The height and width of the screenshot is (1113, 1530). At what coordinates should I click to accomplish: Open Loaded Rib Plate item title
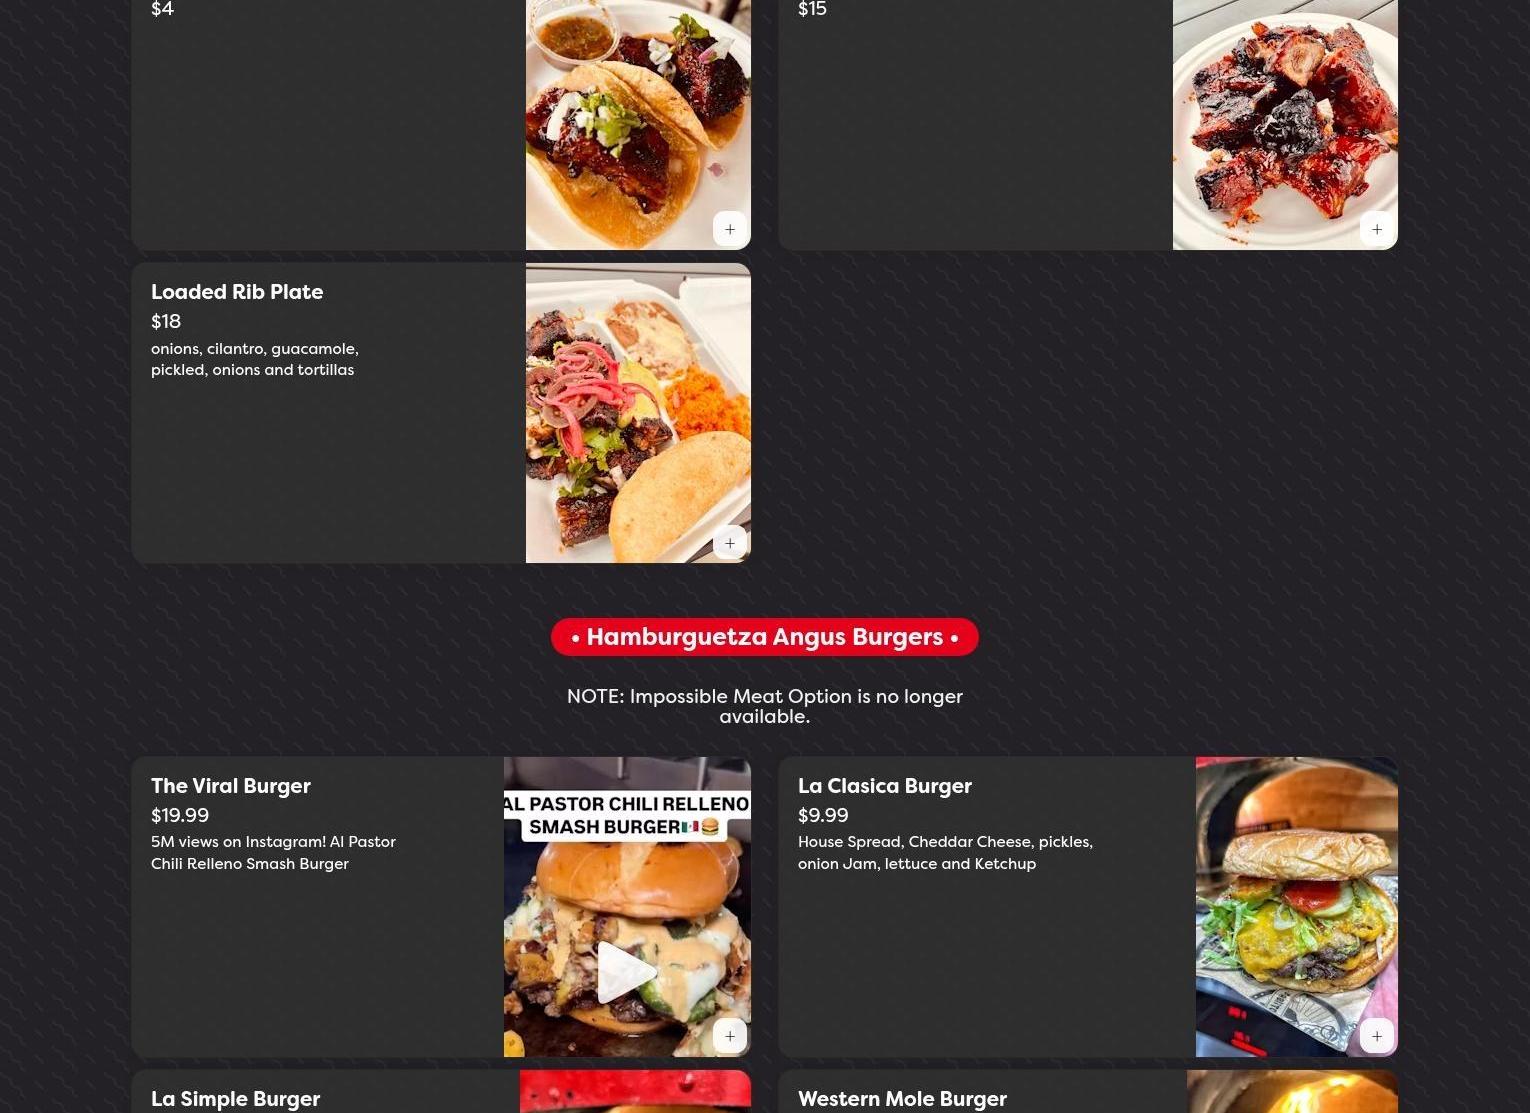click(237, 292)
